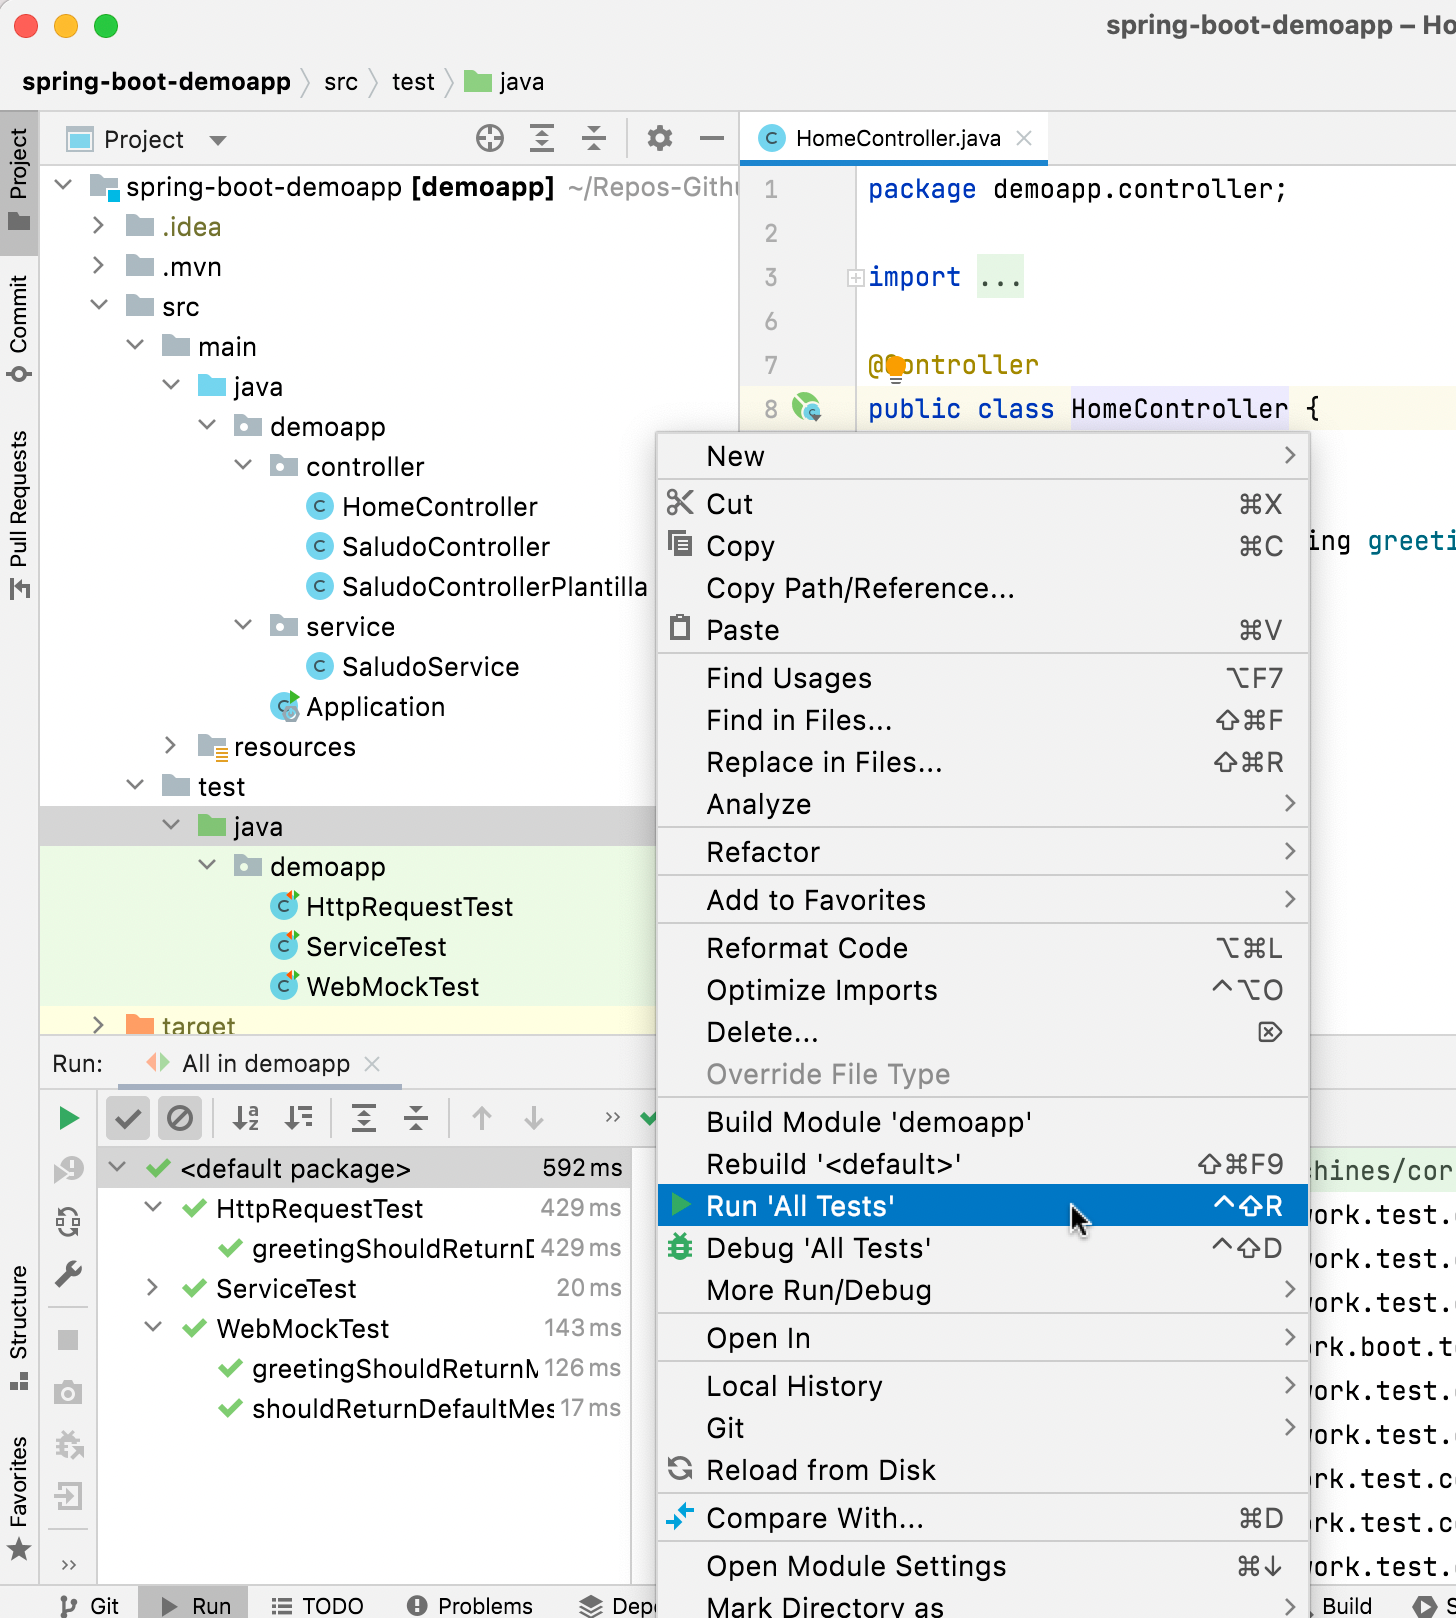Toggle Show Ignored tests button
Screen dimensions: 1456x1618
180,1118
